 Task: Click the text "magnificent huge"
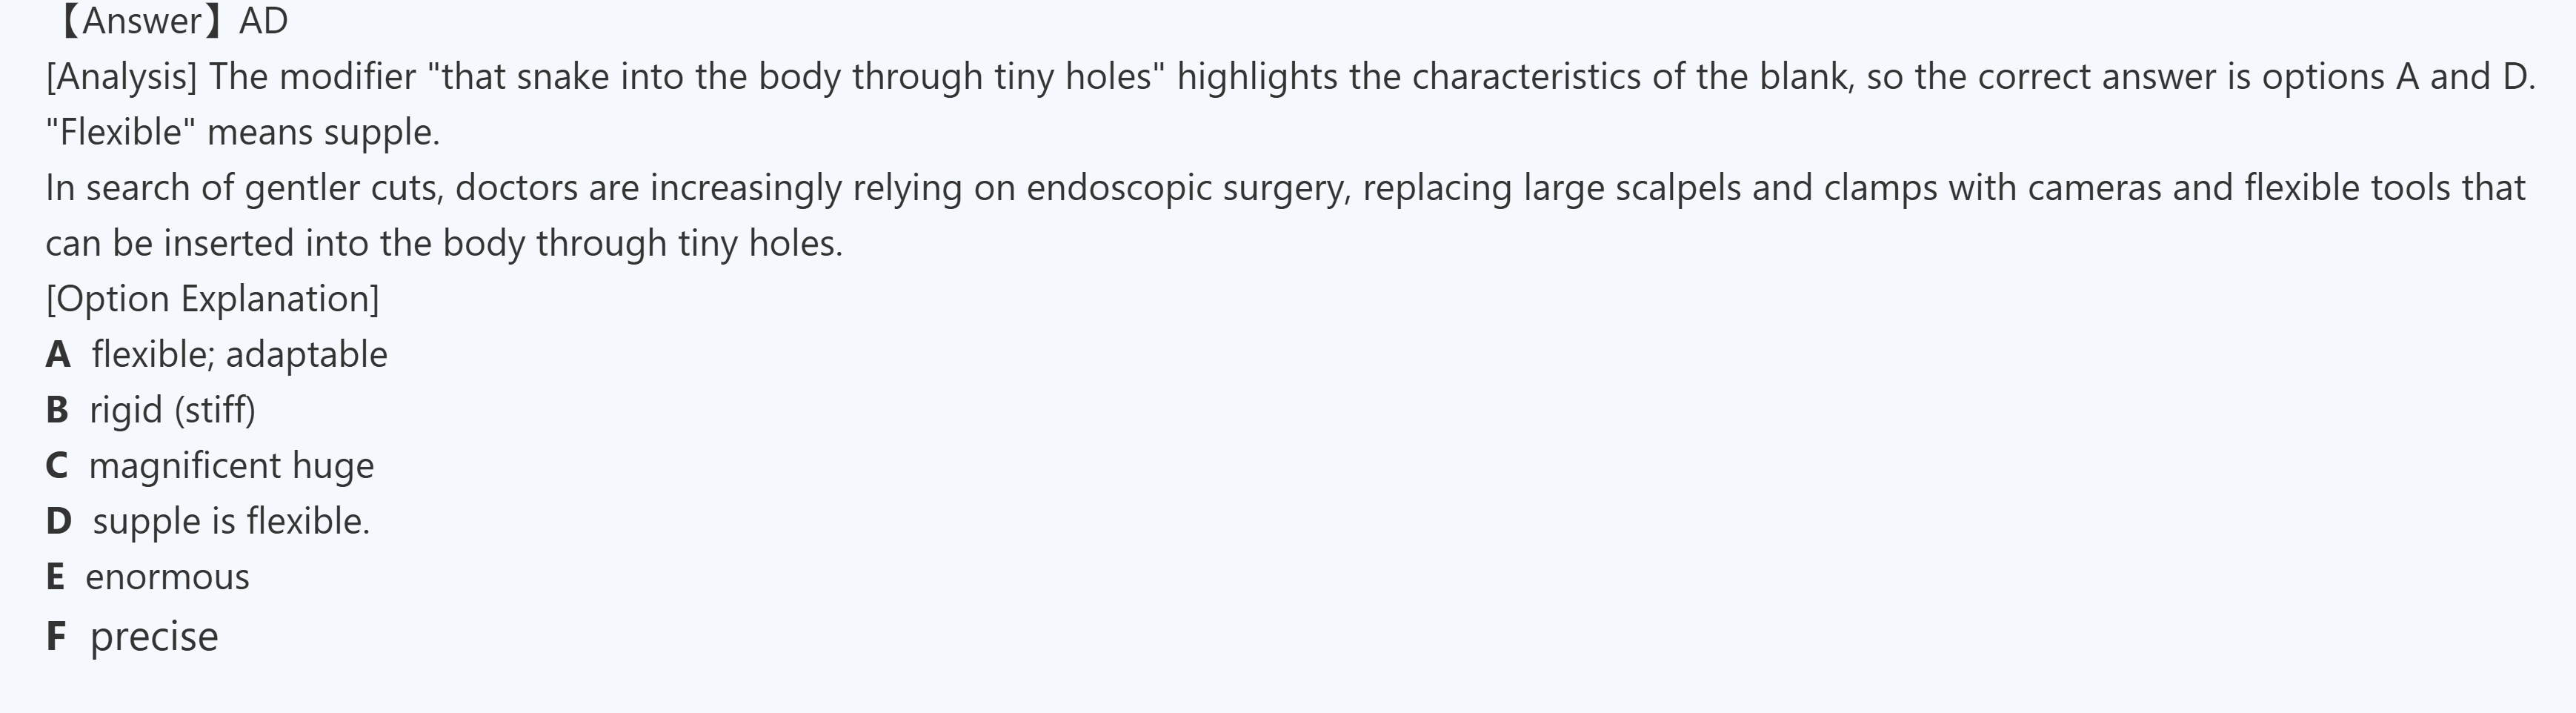pyautogui.click(x=231, y=466)
